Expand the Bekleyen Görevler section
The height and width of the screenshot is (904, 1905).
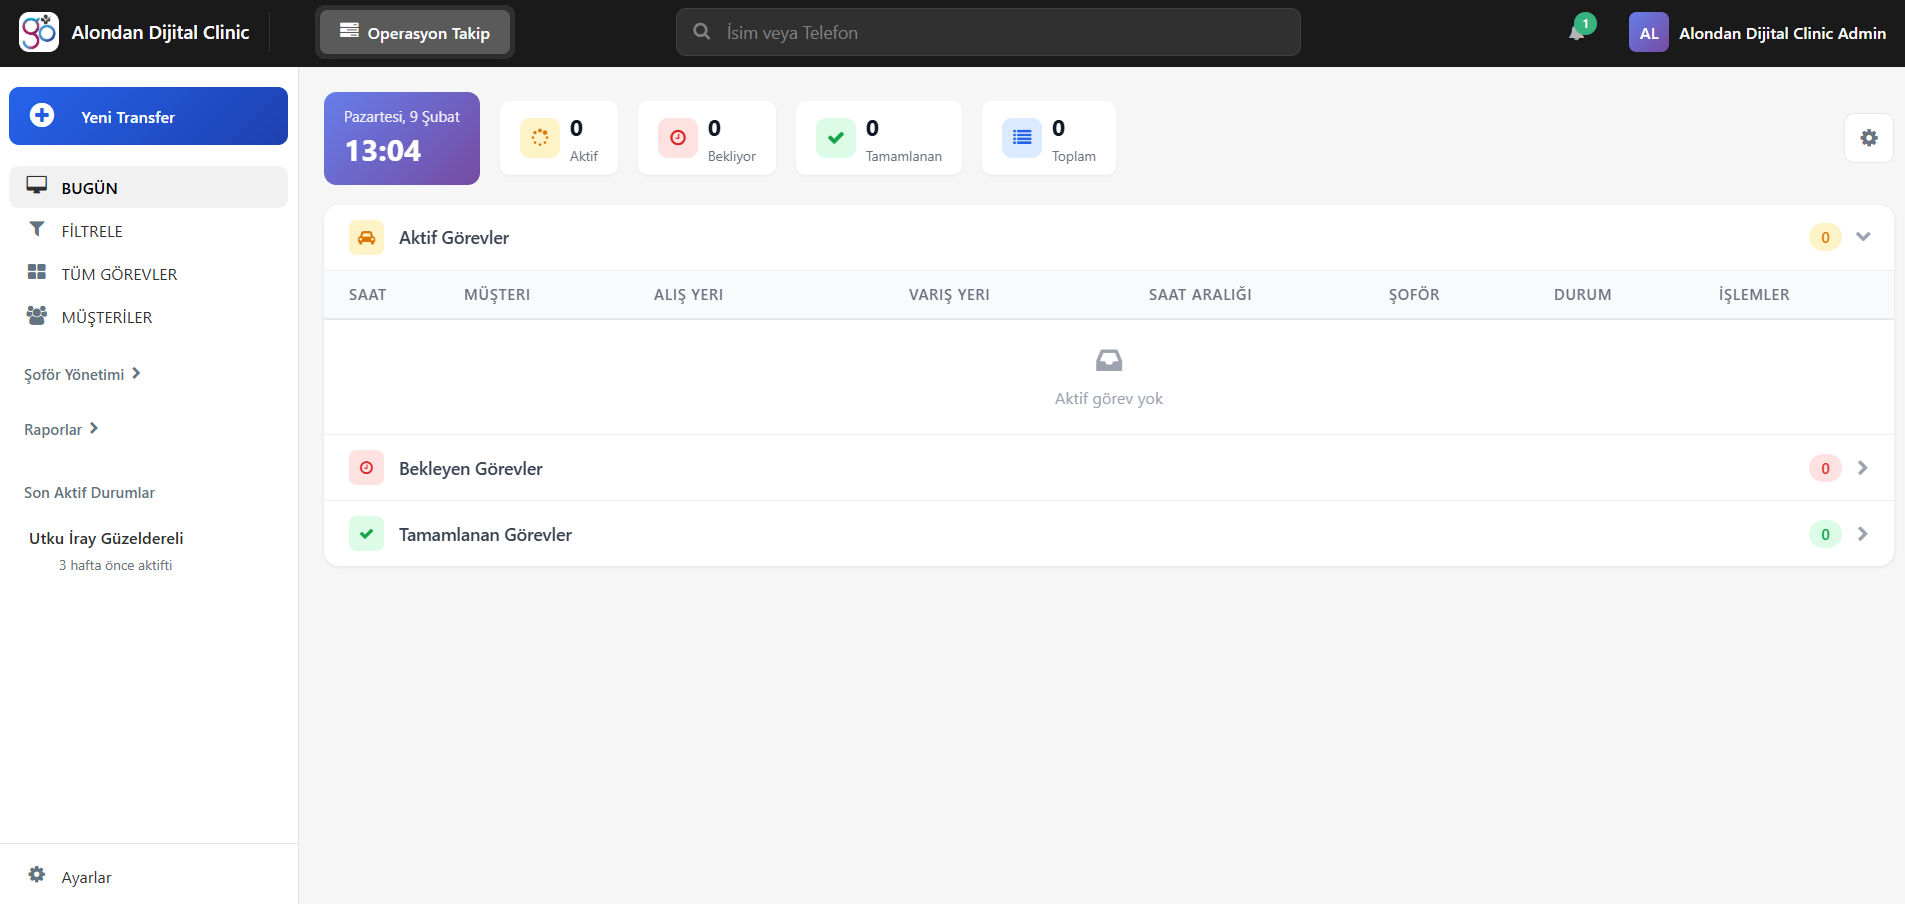point(1862,468)
